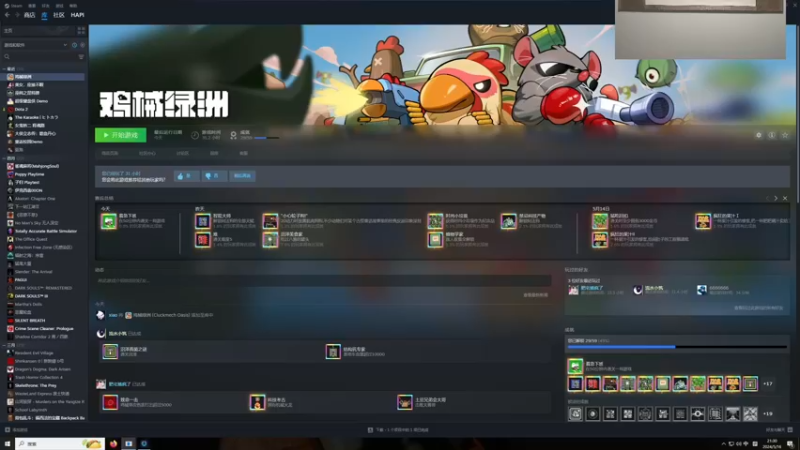This screenshot has height=450, width=800.
Task: Open the 商店 store tab
Action: click(x=30, y=15)
